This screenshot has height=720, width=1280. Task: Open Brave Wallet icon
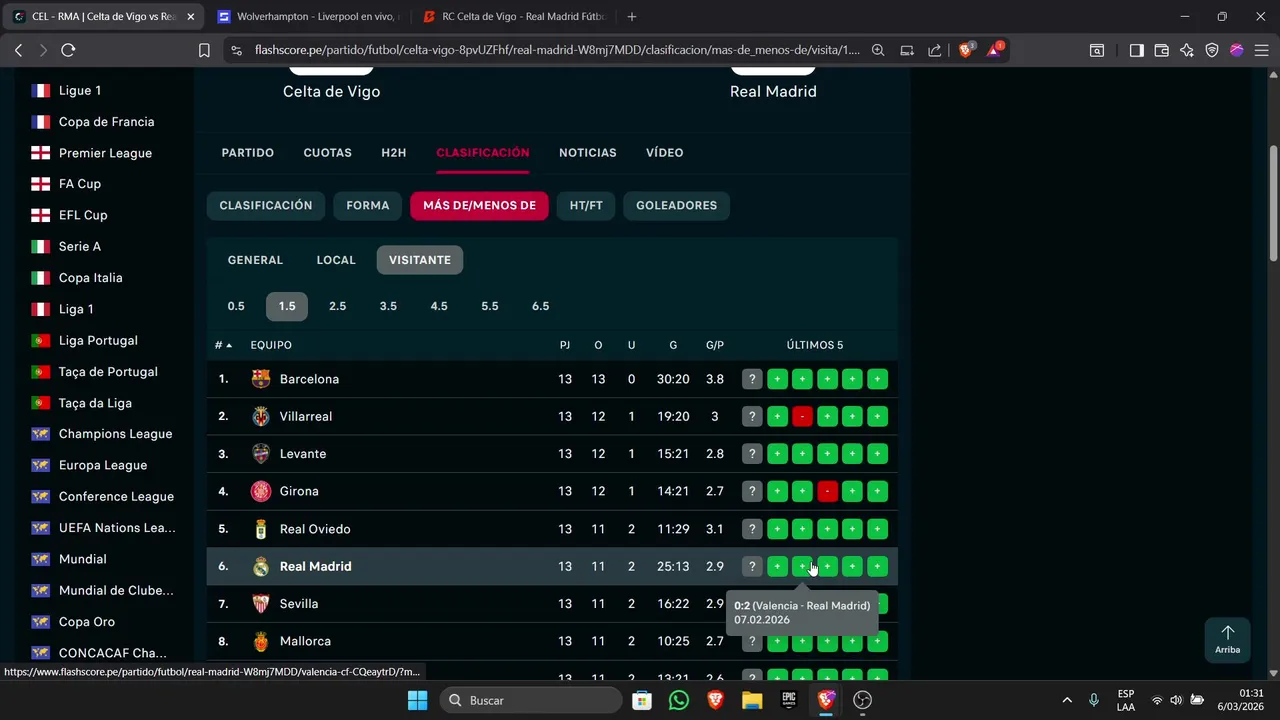[x=1161, y=50]
